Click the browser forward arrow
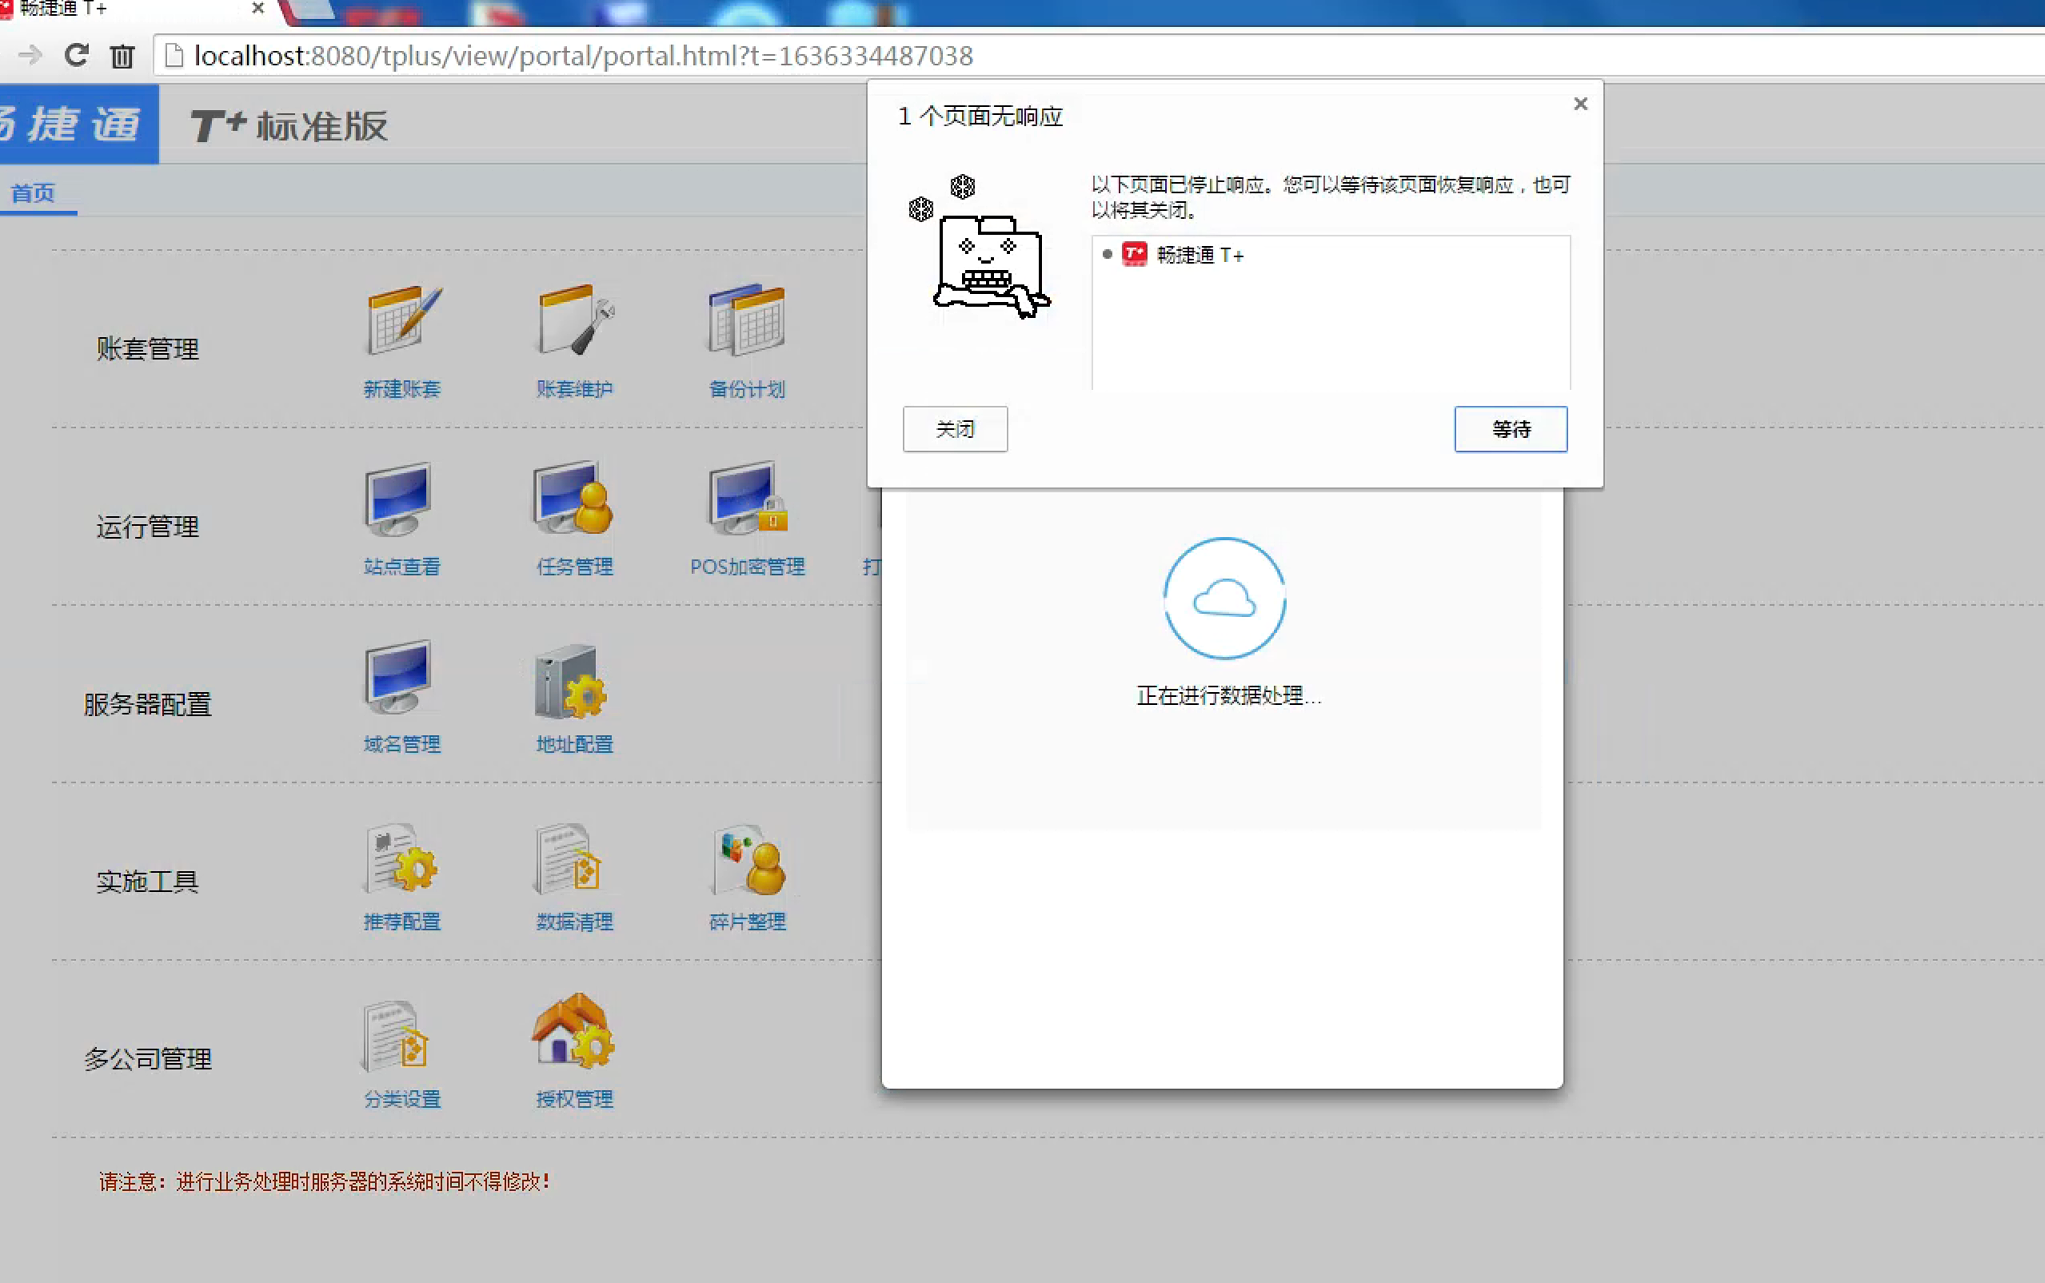The image size is (2045, 1283). point(30,55)
